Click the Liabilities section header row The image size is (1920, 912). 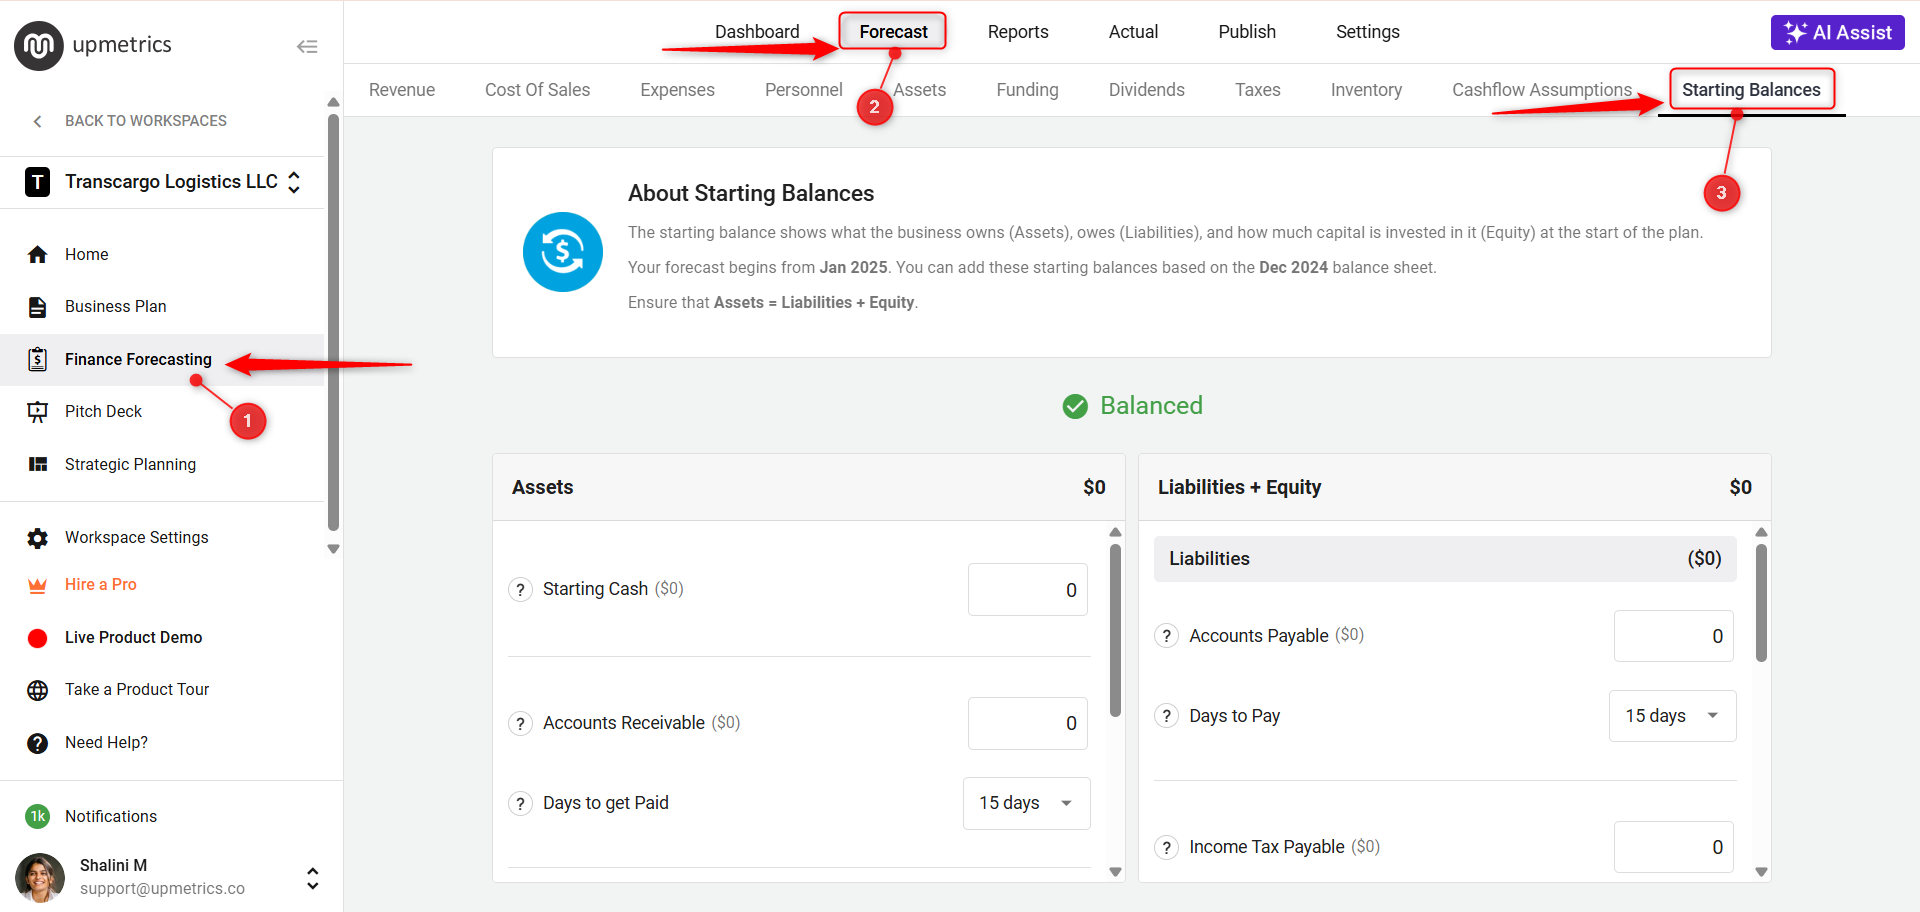coord(1445,559)
